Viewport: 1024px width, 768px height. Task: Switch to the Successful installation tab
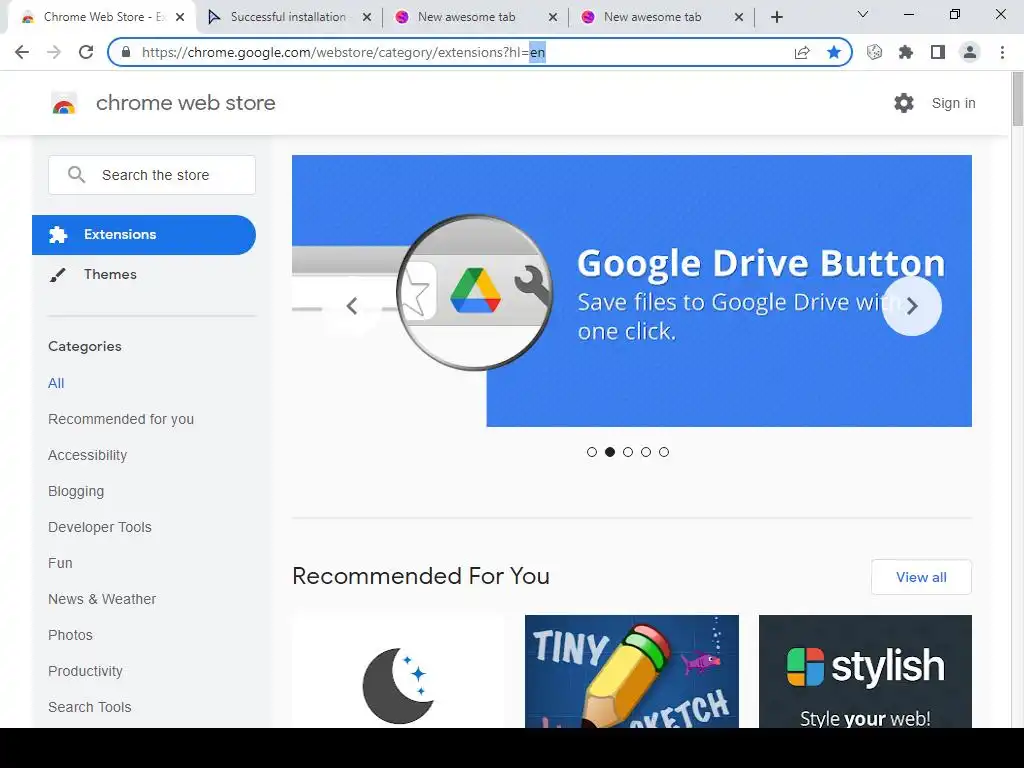(x=287, y=17)
